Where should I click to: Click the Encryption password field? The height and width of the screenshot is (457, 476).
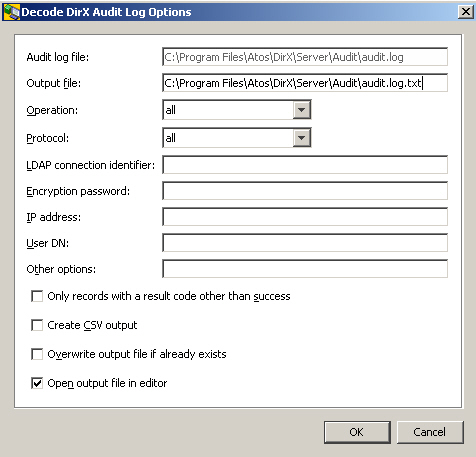(x=305, y=191)
